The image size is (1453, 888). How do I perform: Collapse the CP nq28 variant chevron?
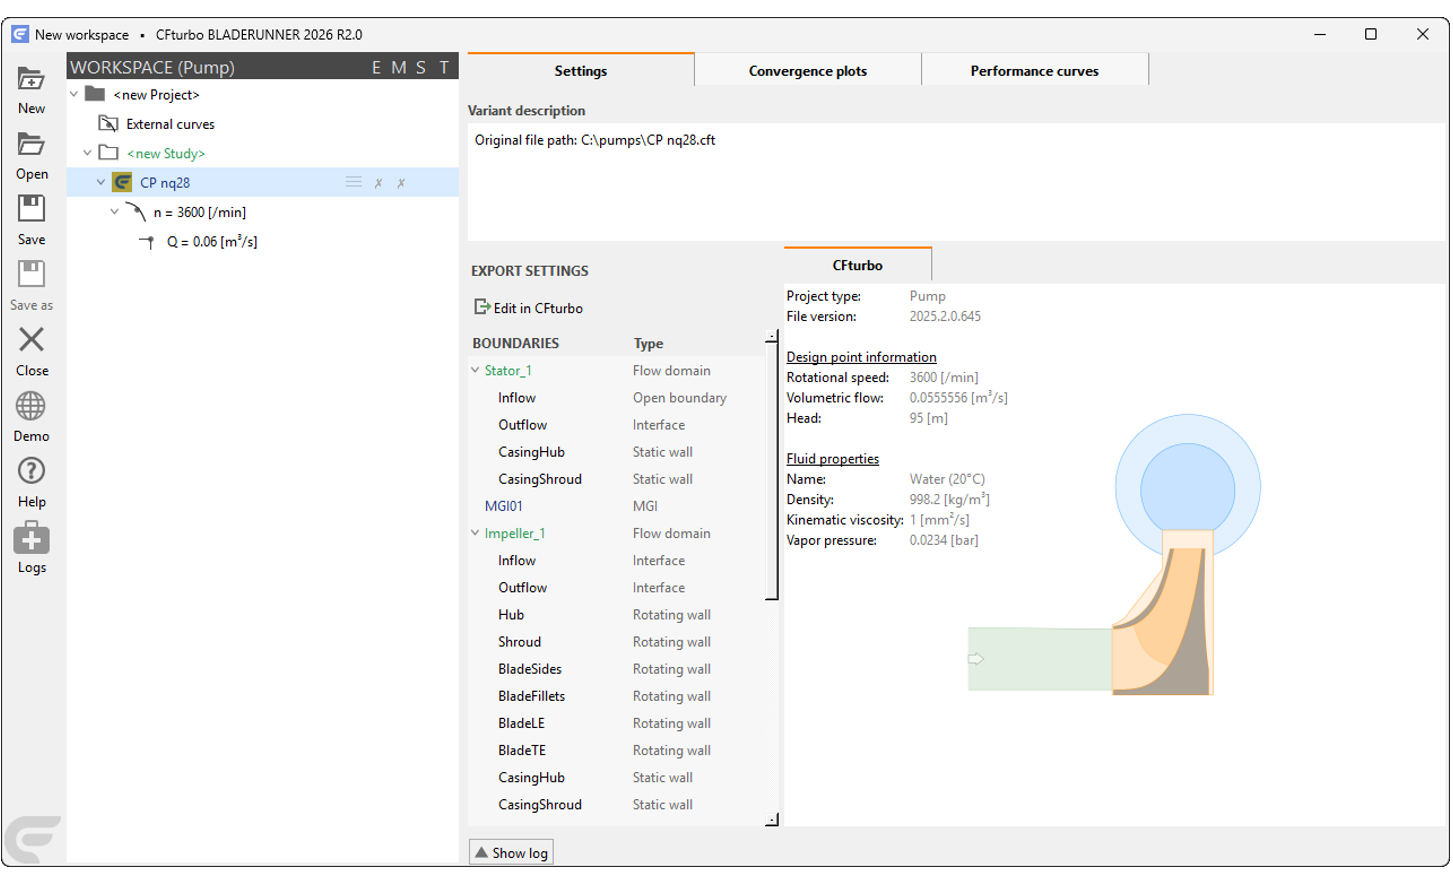[101, 182]
